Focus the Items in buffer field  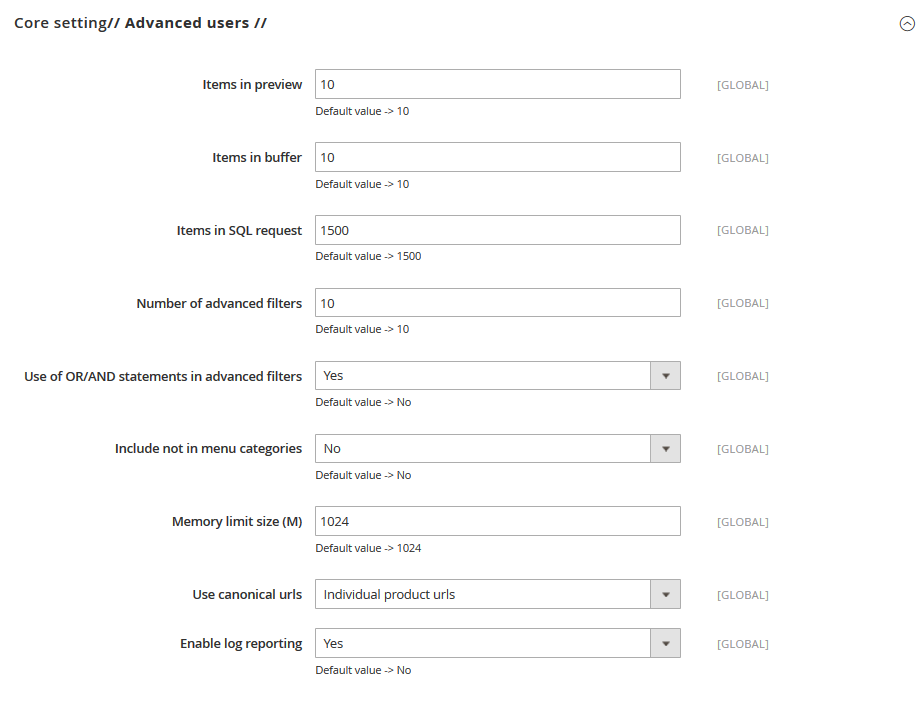tap(498, 157)
